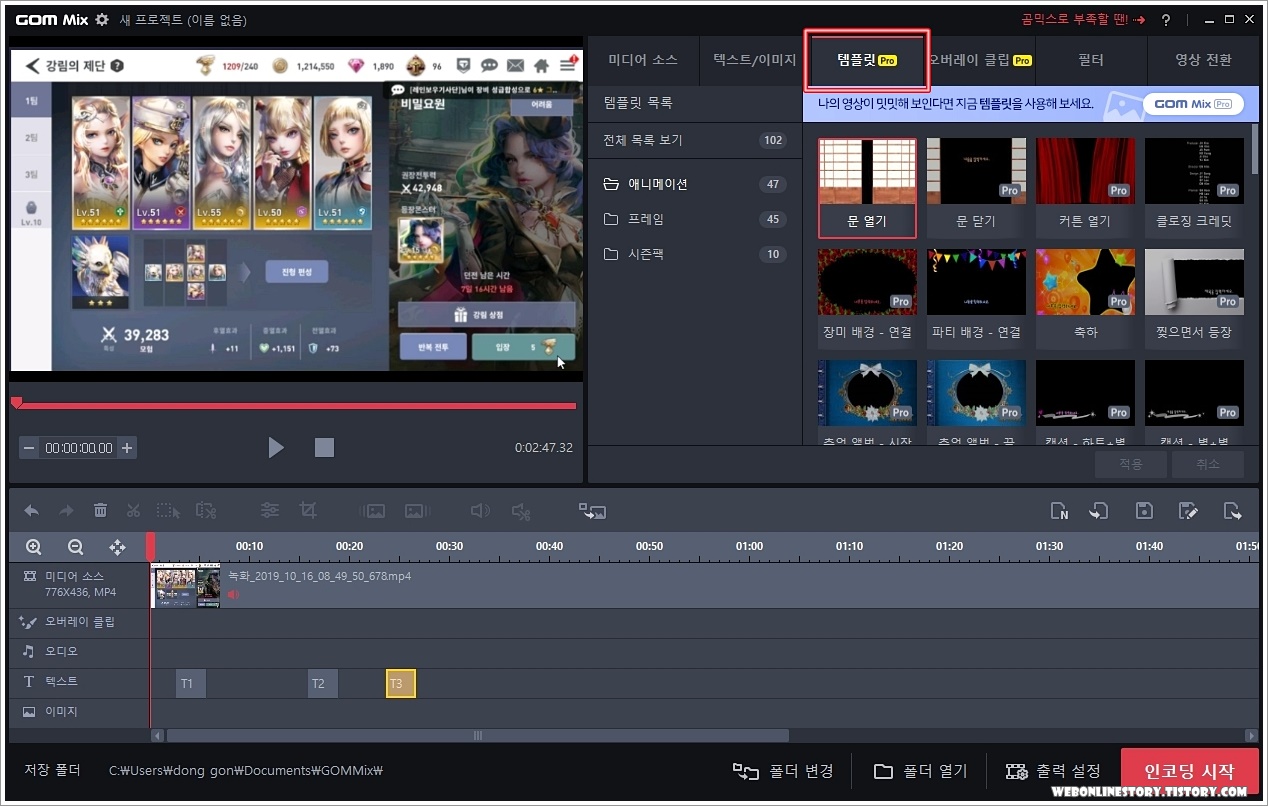Click the open project icon
This screenshot has width=1268, height=806.
(1099, 511)
